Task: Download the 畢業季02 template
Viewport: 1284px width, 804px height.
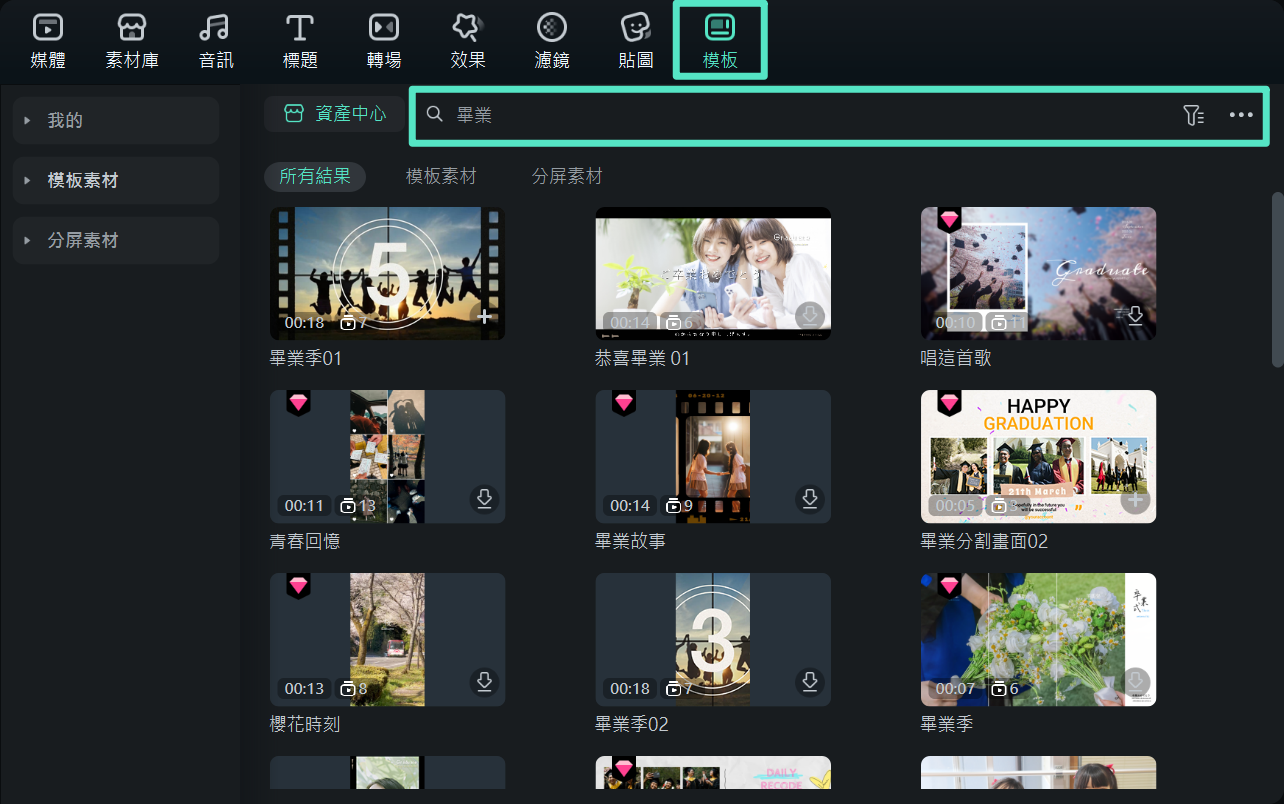Action: [x=810, y=682]
